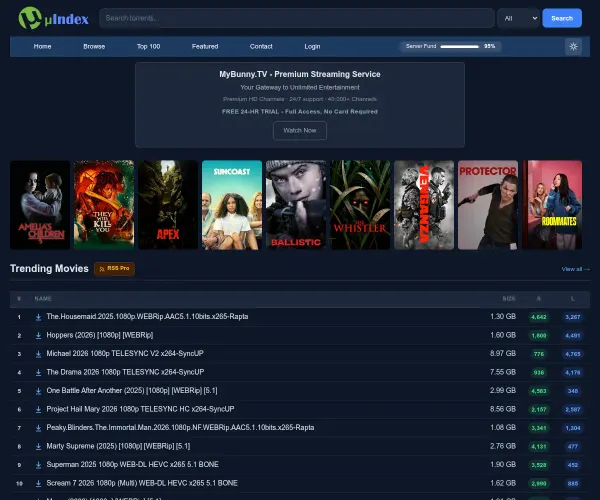Download icon for The.Housemaid.2025 torrent

click(38, 317)
